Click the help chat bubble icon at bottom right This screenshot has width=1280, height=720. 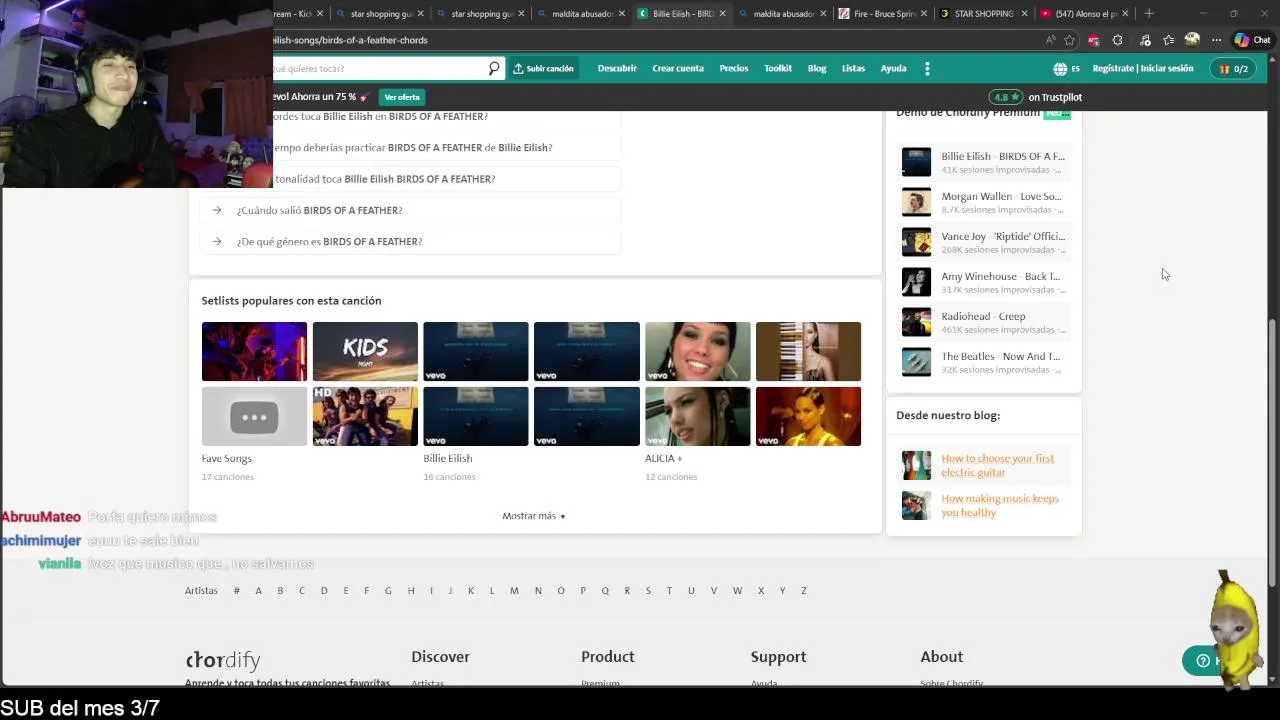point(1203,661)
